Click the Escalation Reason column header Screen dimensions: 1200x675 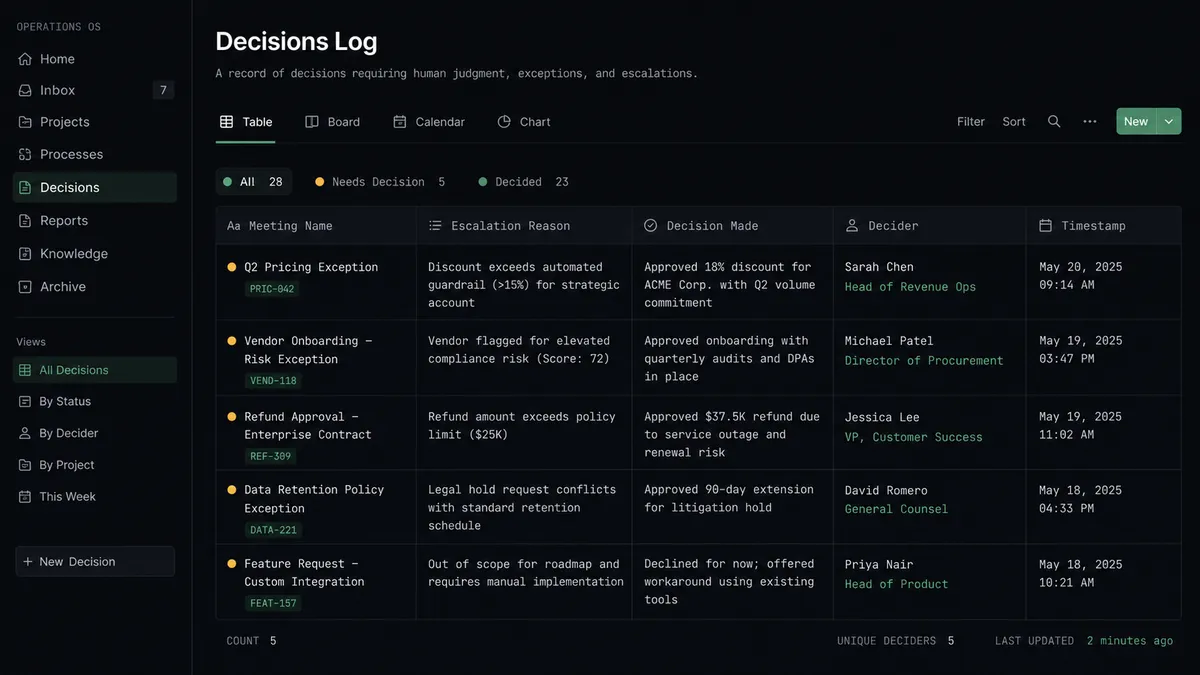[524, 226]
